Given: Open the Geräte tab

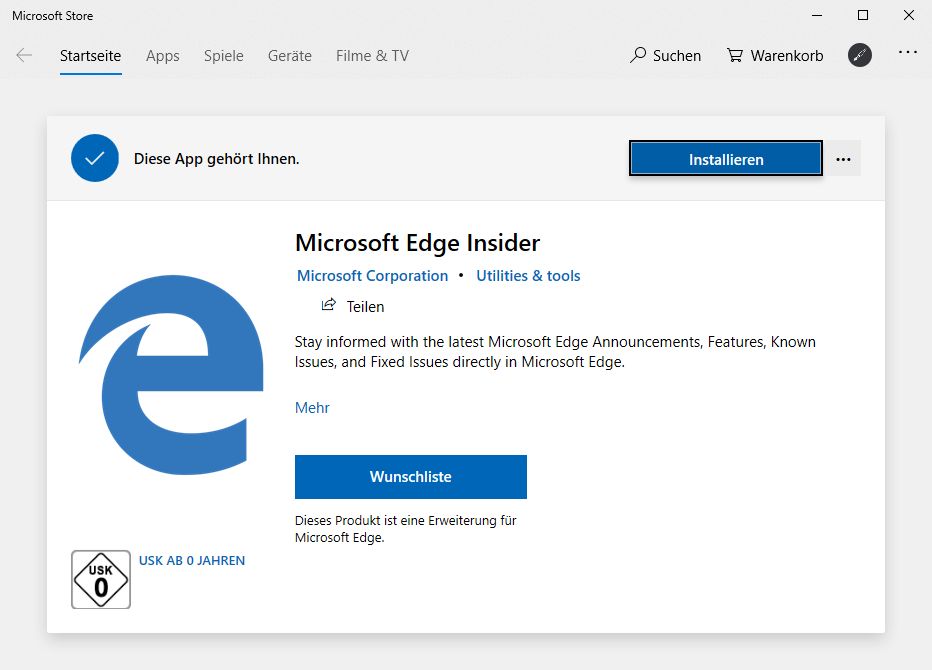Looking at the screenshot, I should [x=289, y=56].
